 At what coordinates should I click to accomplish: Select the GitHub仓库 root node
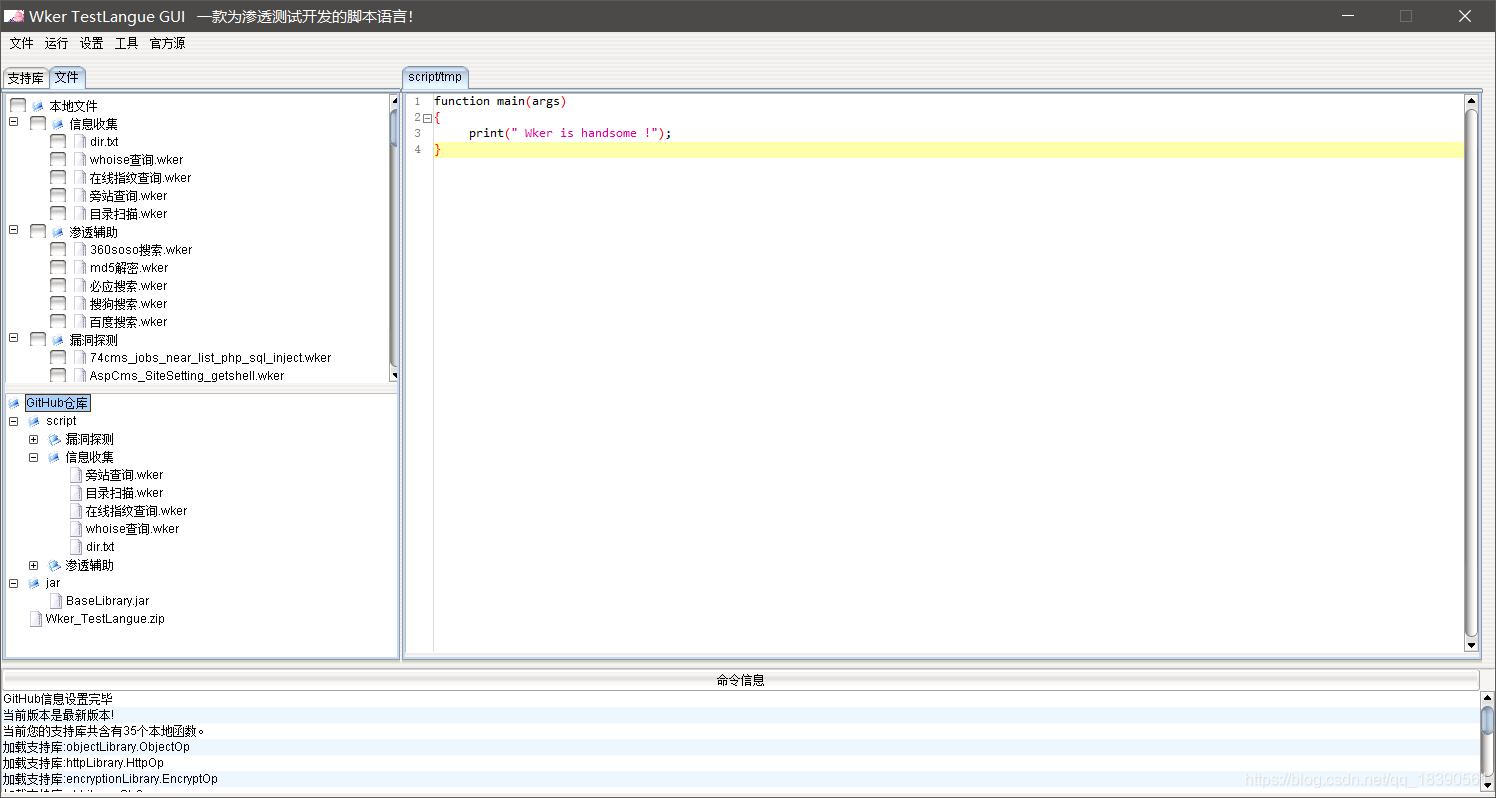(x=58, y=403)
